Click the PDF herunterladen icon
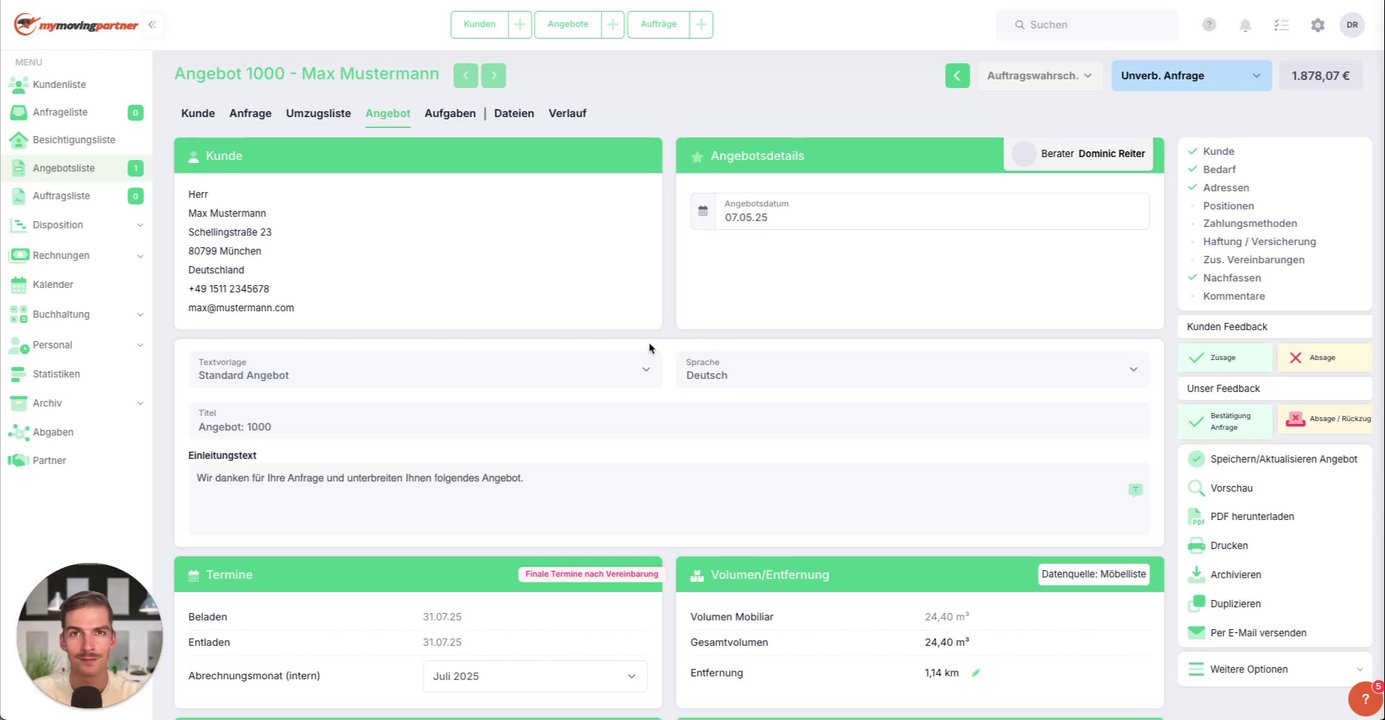Viewport: 1385px width, 720px height. (x=1196, y=517)
